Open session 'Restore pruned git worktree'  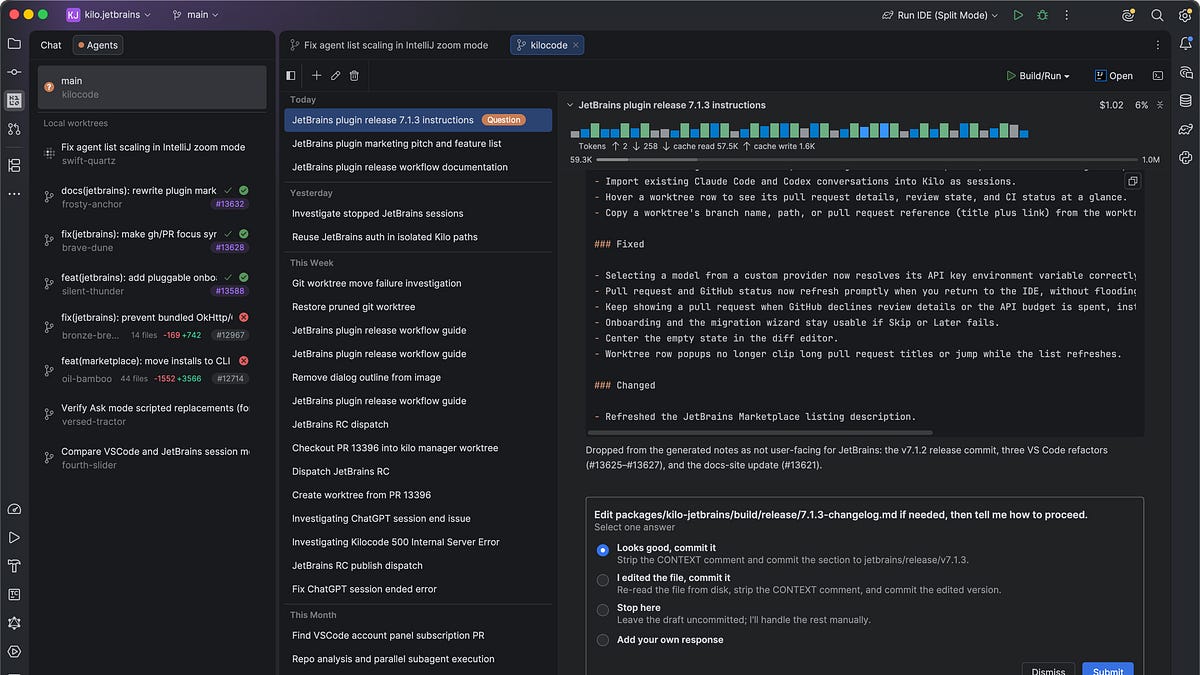click(x=418, y=307)
